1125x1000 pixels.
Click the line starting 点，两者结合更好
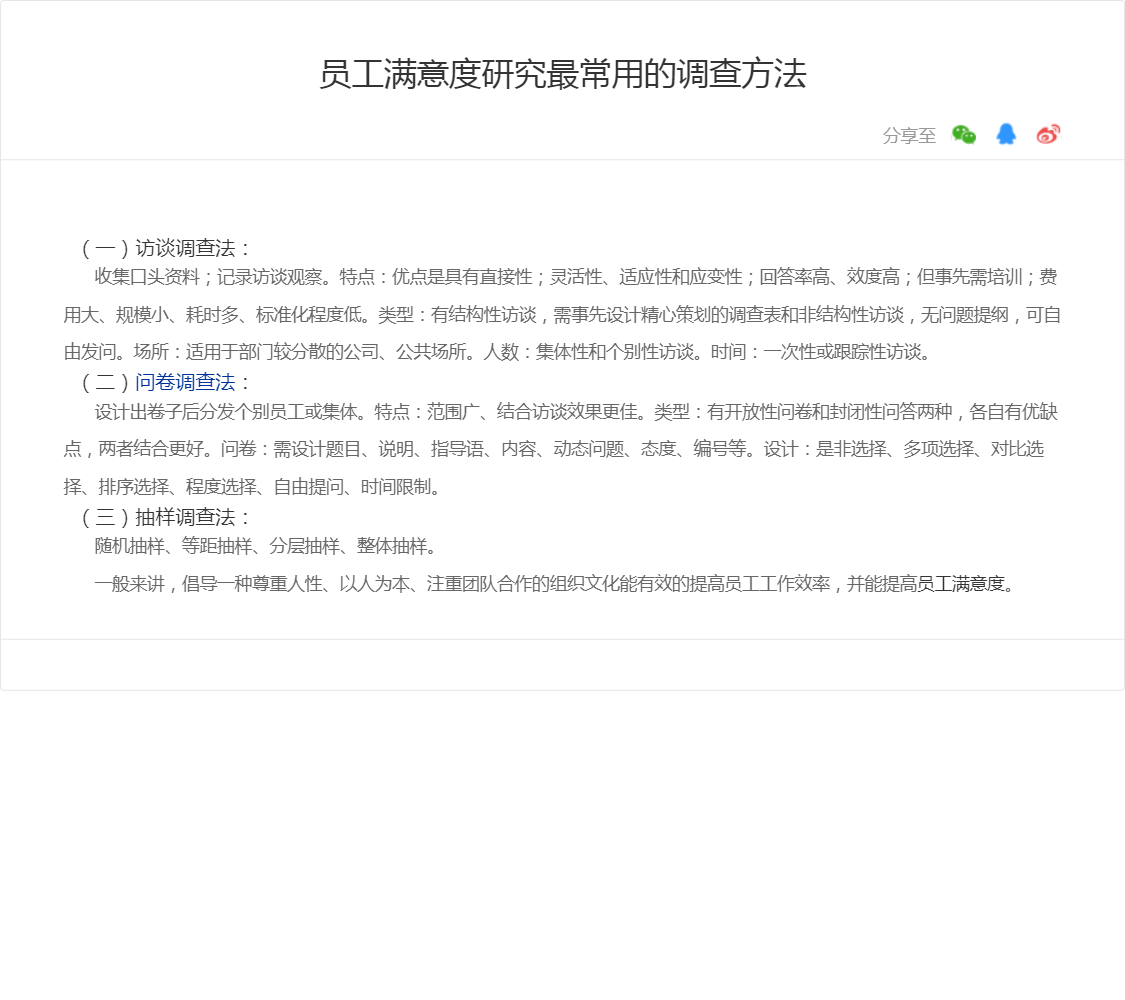coord(553,449)
